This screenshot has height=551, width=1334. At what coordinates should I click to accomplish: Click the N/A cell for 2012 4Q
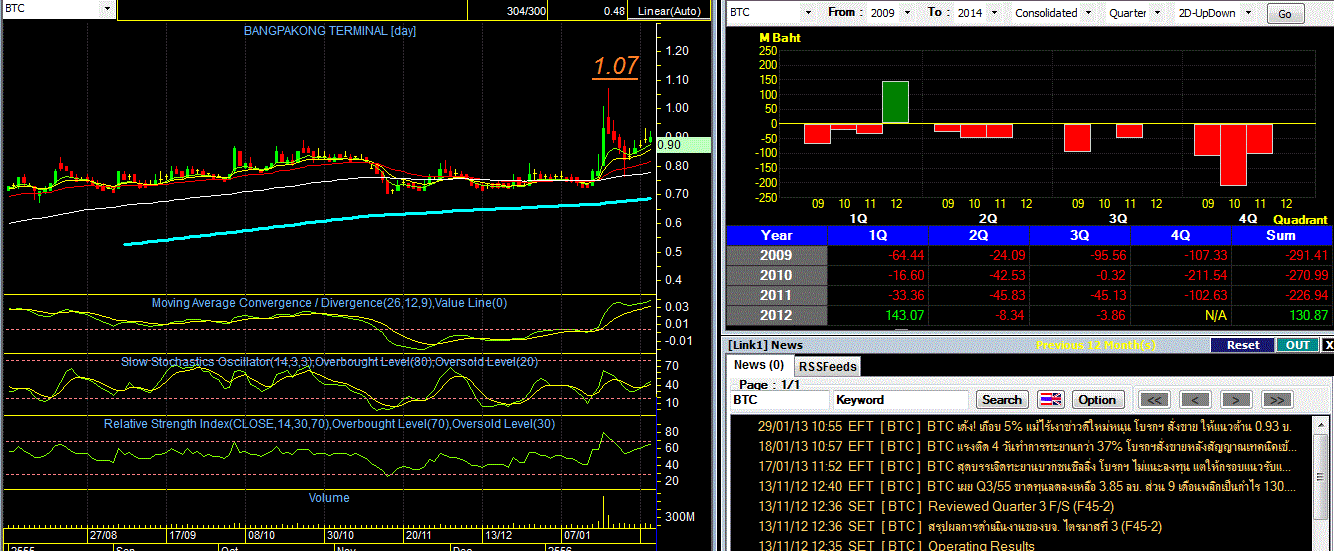(1180, 315)
